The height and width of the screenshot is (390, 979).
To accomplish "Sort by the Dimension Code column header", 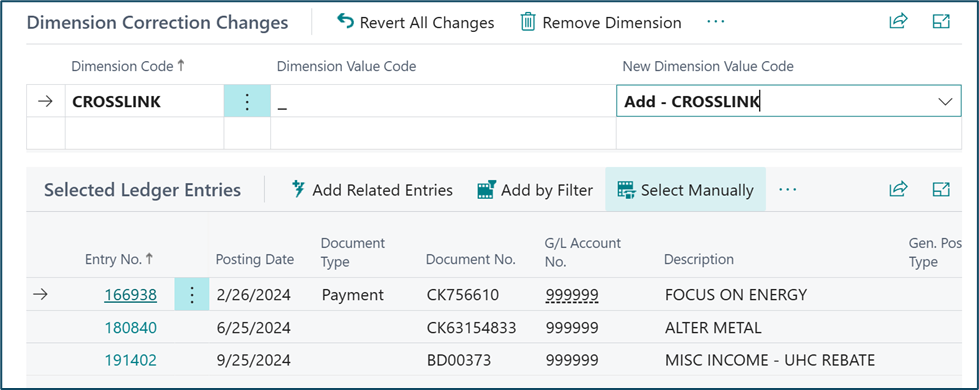I will point(128,66).
